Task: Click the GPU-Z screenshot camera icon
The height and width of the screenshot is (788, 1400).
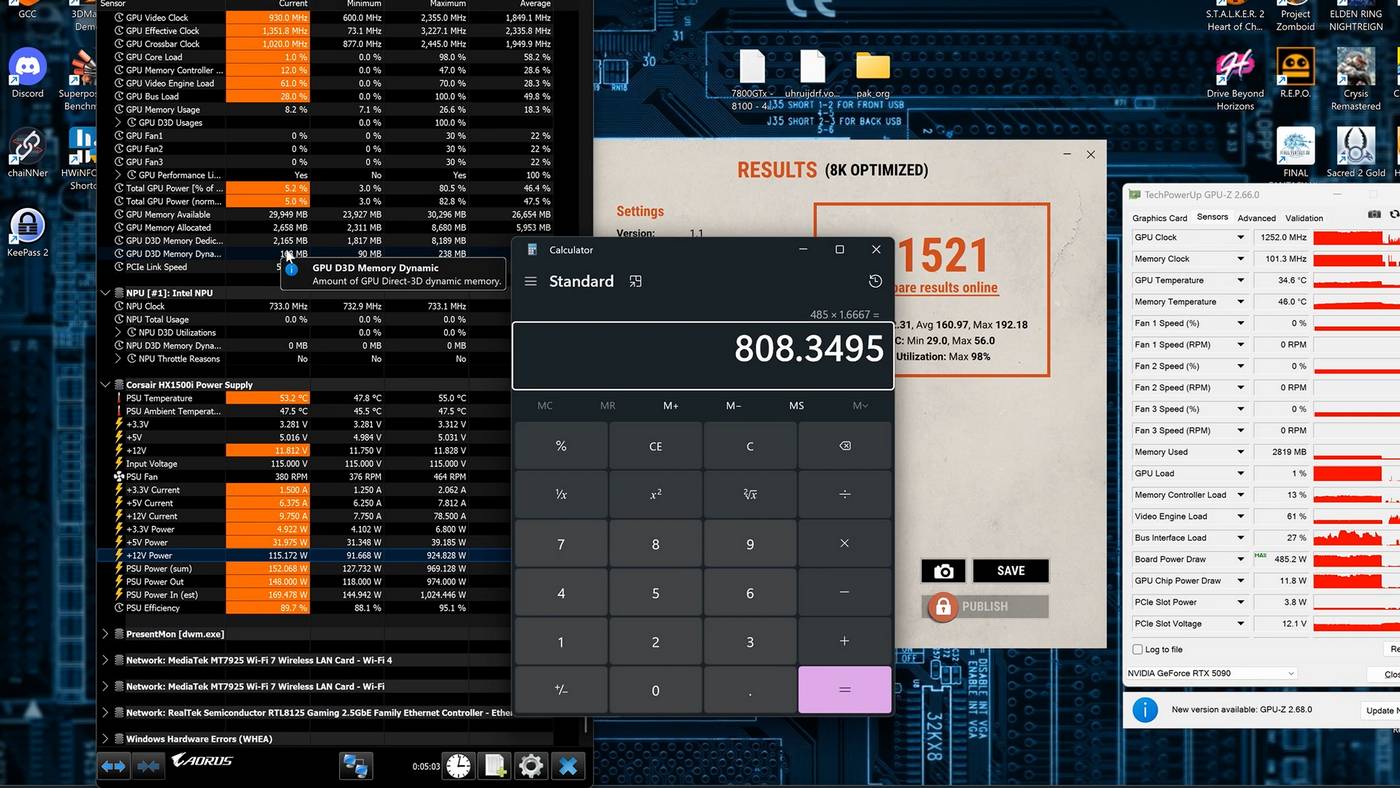Action: [x=1374, y=215]
